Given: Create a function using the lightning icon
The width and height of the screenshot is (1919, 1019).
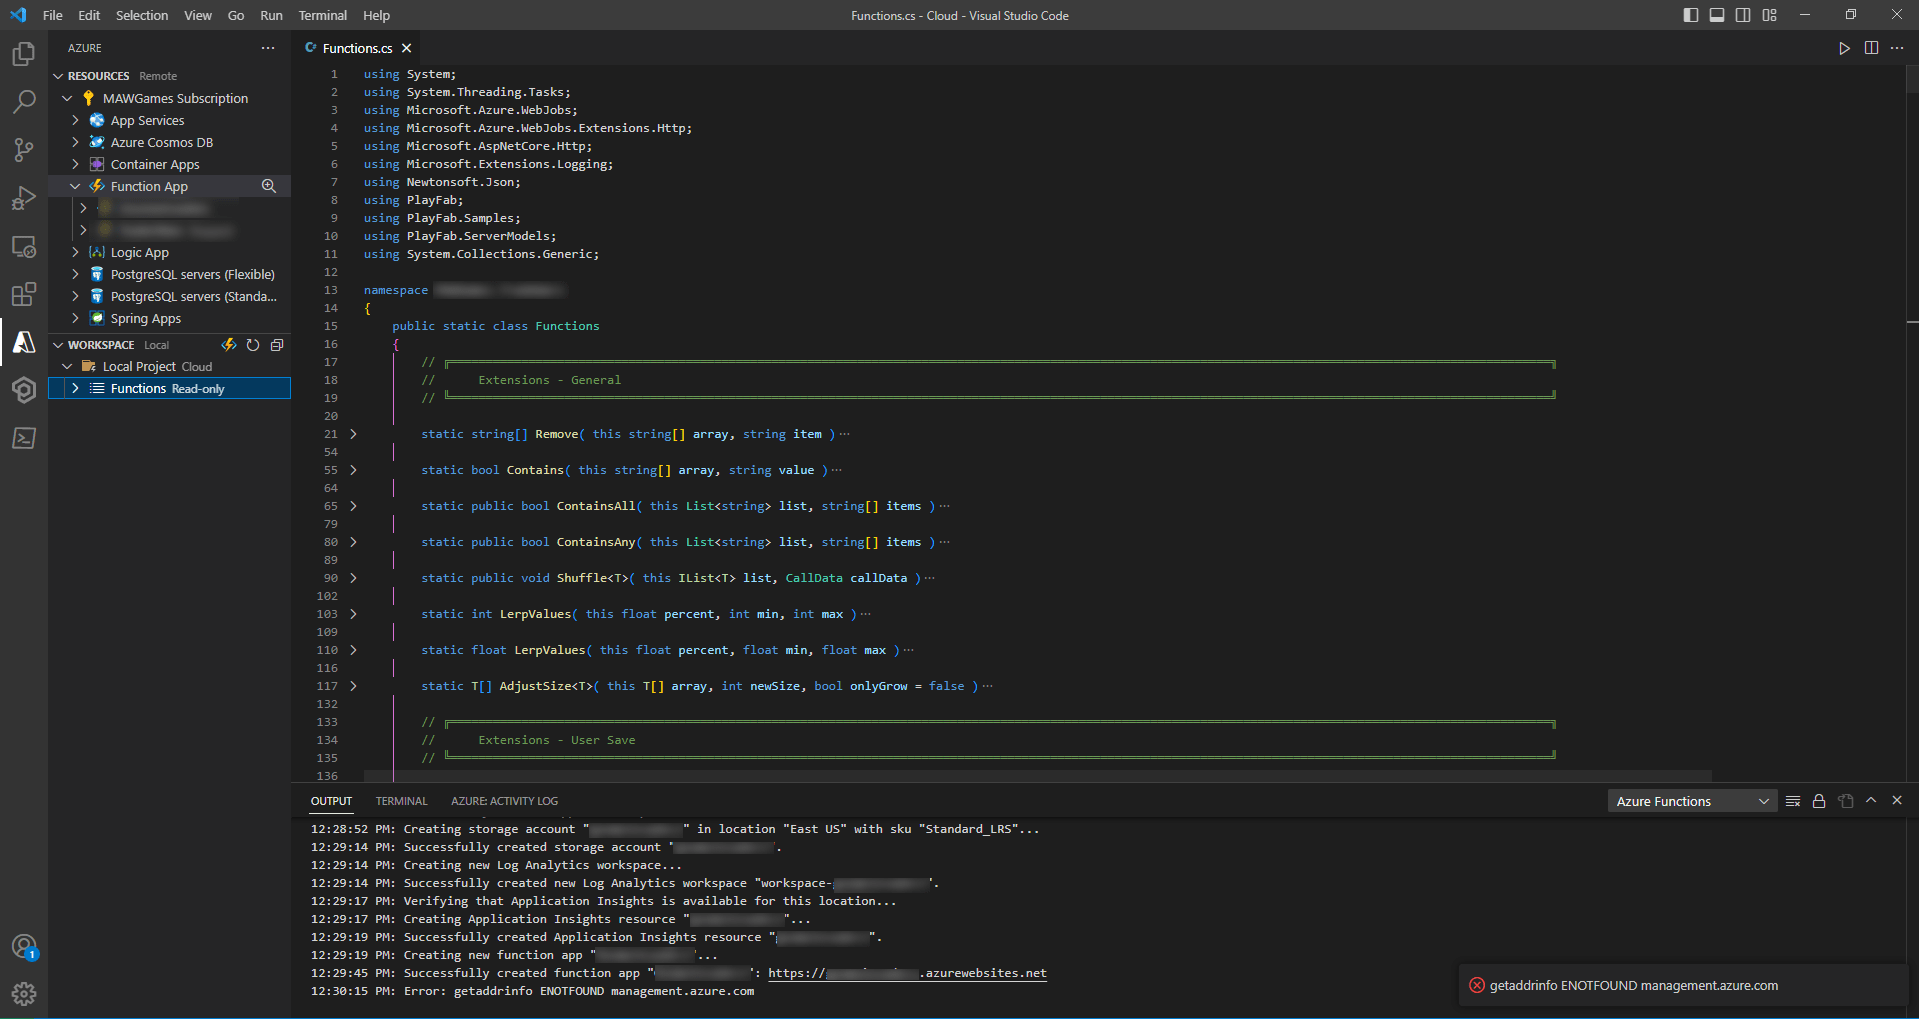Looking at the screenshot, I should 228,344.
